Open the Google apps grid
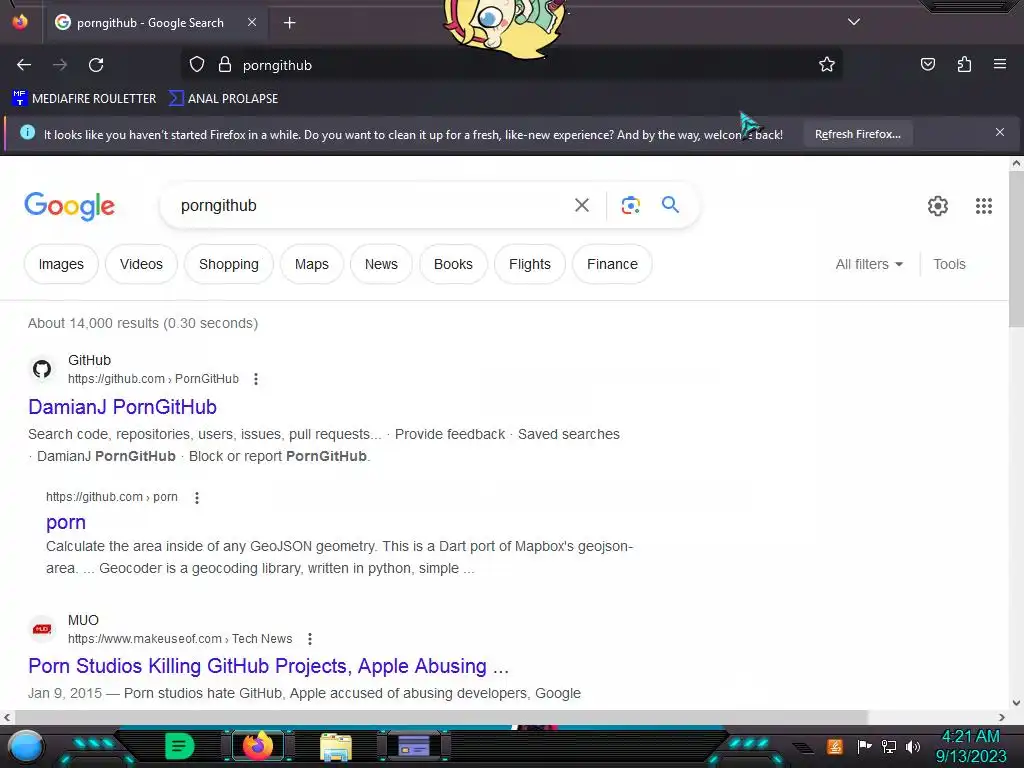This screenshot has height=768, width=1024. coord(984,206)
